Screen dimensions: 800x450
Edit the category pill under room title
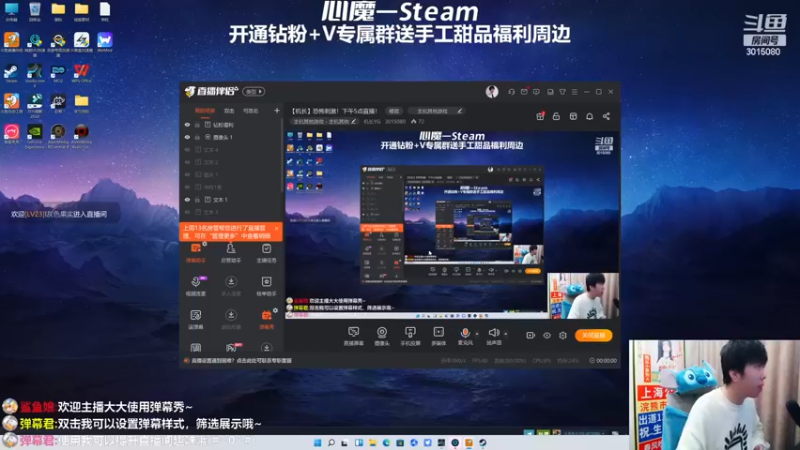[324, 121]
